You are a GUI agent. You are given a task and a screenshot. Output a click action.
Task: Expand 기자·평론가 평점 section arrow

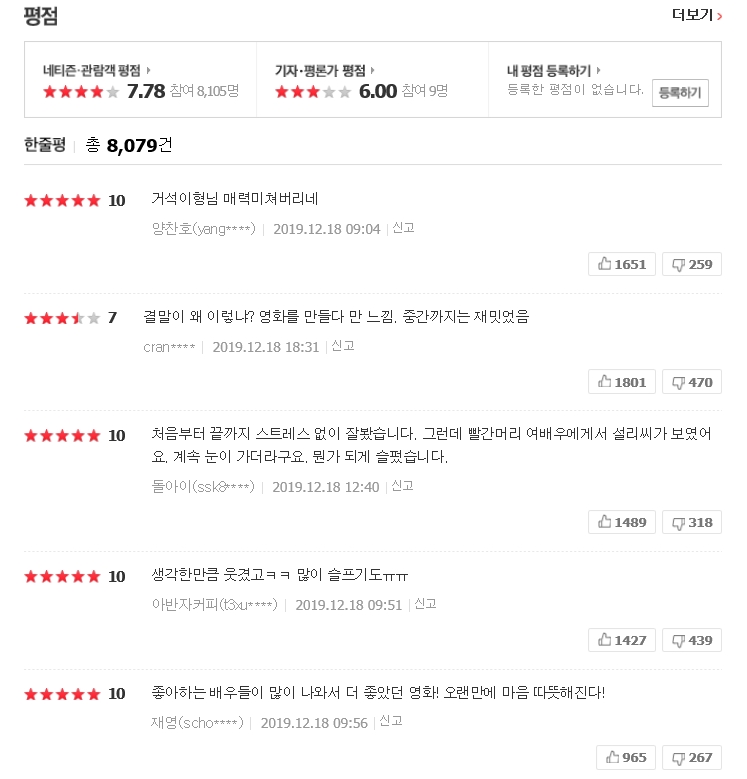click(x=373, y=70)
